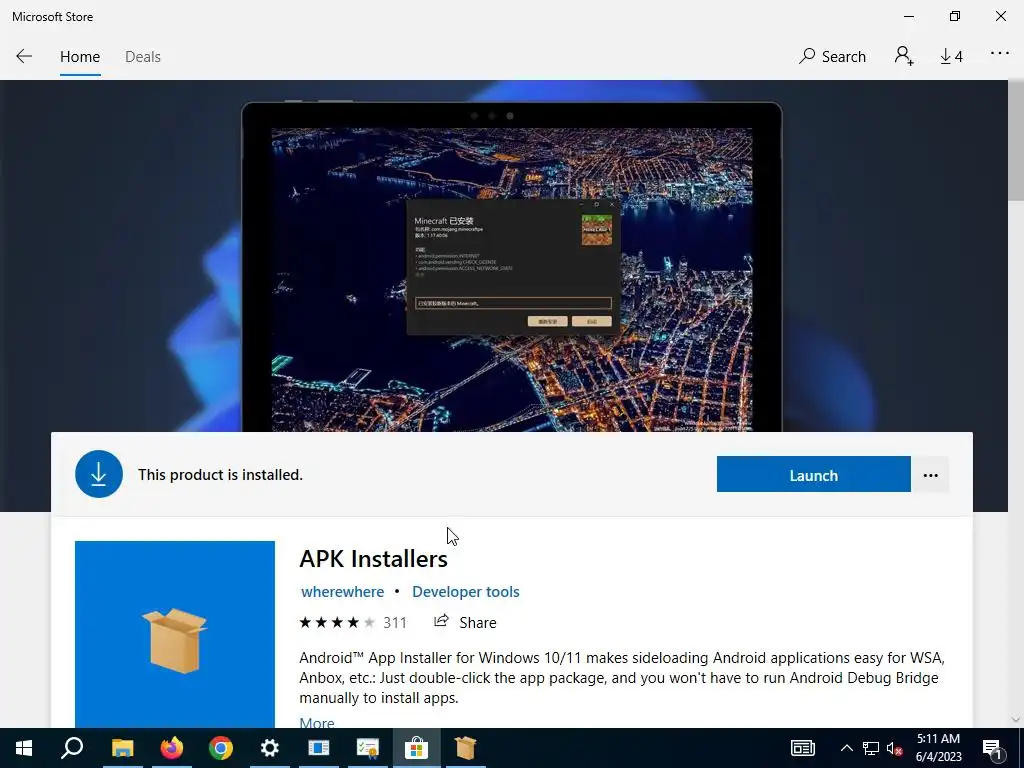
Task: Share the APK Installers app
Action: (x=465, y=622)
